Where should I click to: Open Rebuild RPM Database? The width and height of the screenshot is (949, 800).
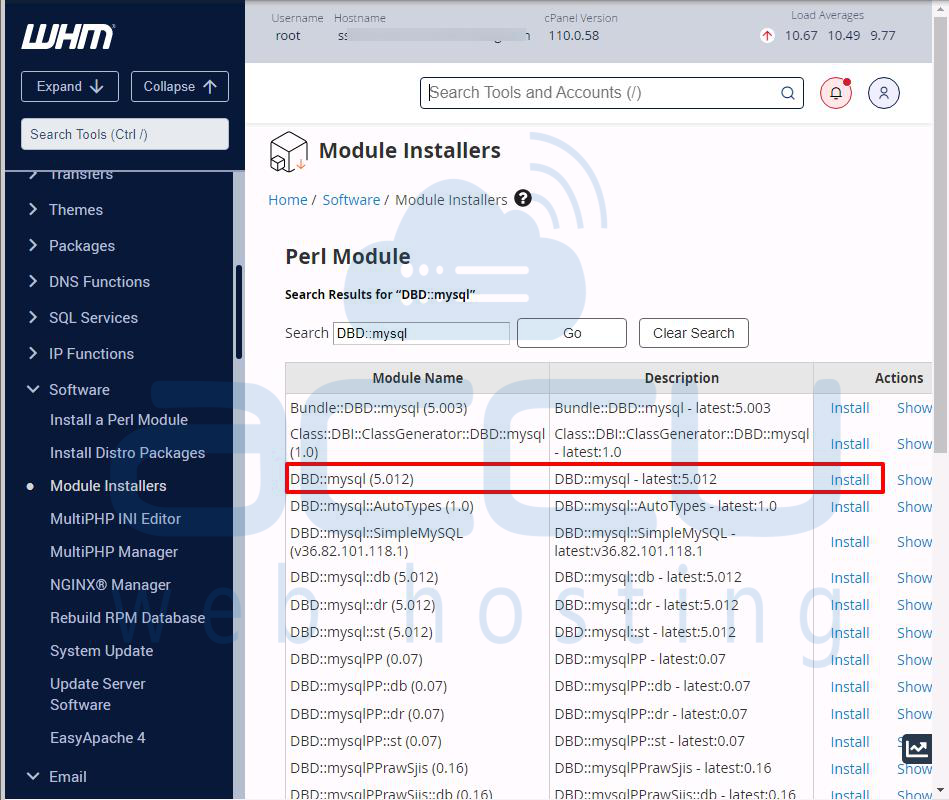click(x=127, y=618)
